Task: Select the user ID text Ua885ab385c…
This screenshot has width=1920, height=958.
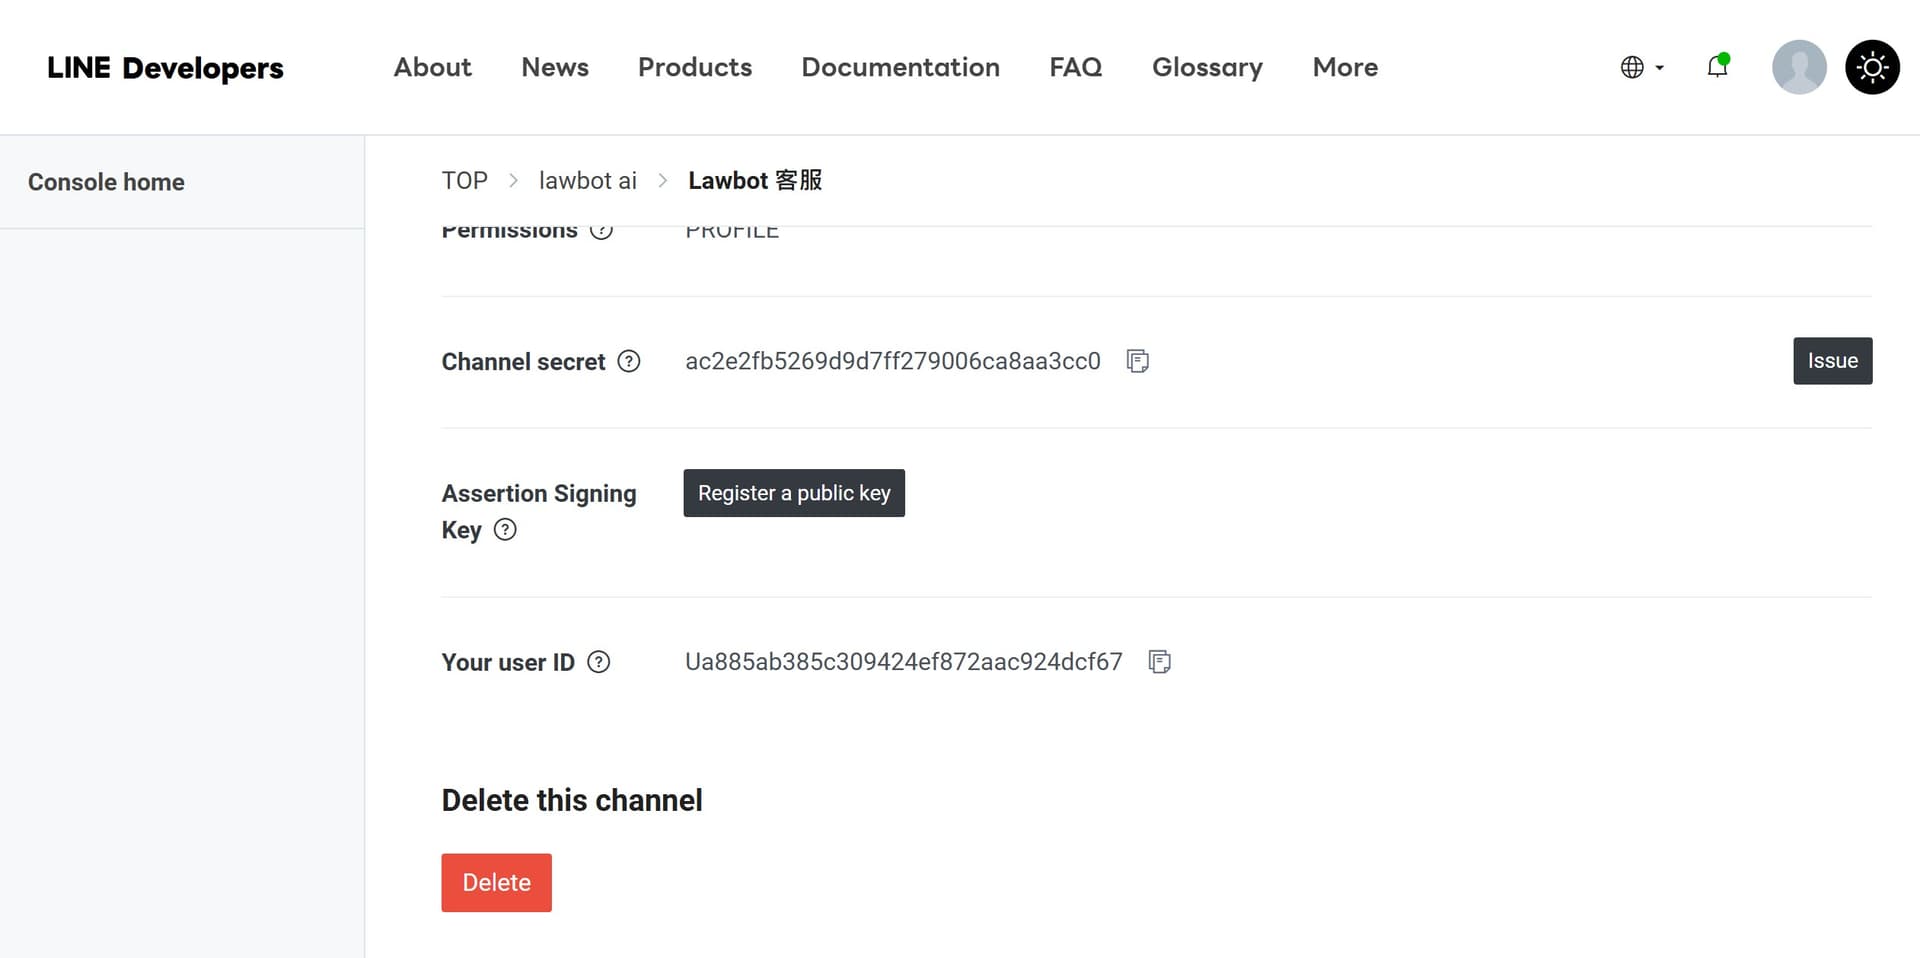Action: (903, 662)
